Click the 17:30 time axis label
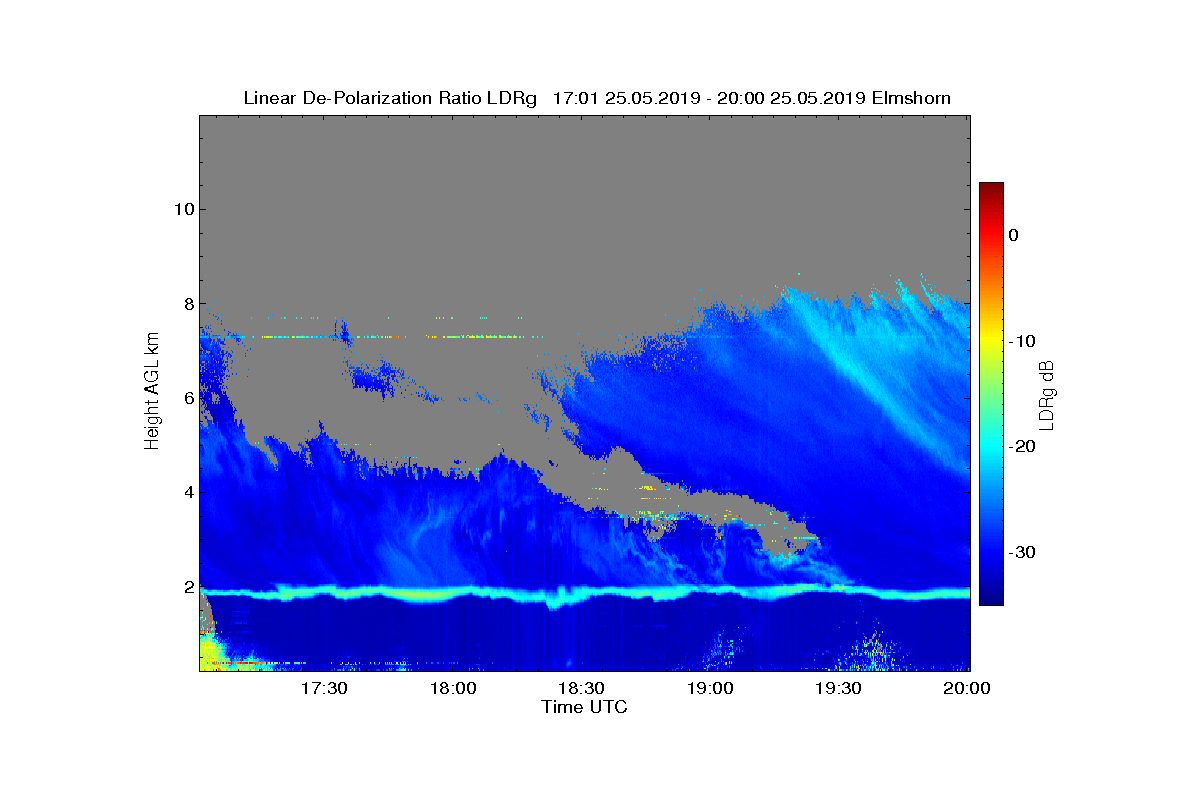This screenshot has width=1200, height=800. pyautogui.click(x=324, y=689)
